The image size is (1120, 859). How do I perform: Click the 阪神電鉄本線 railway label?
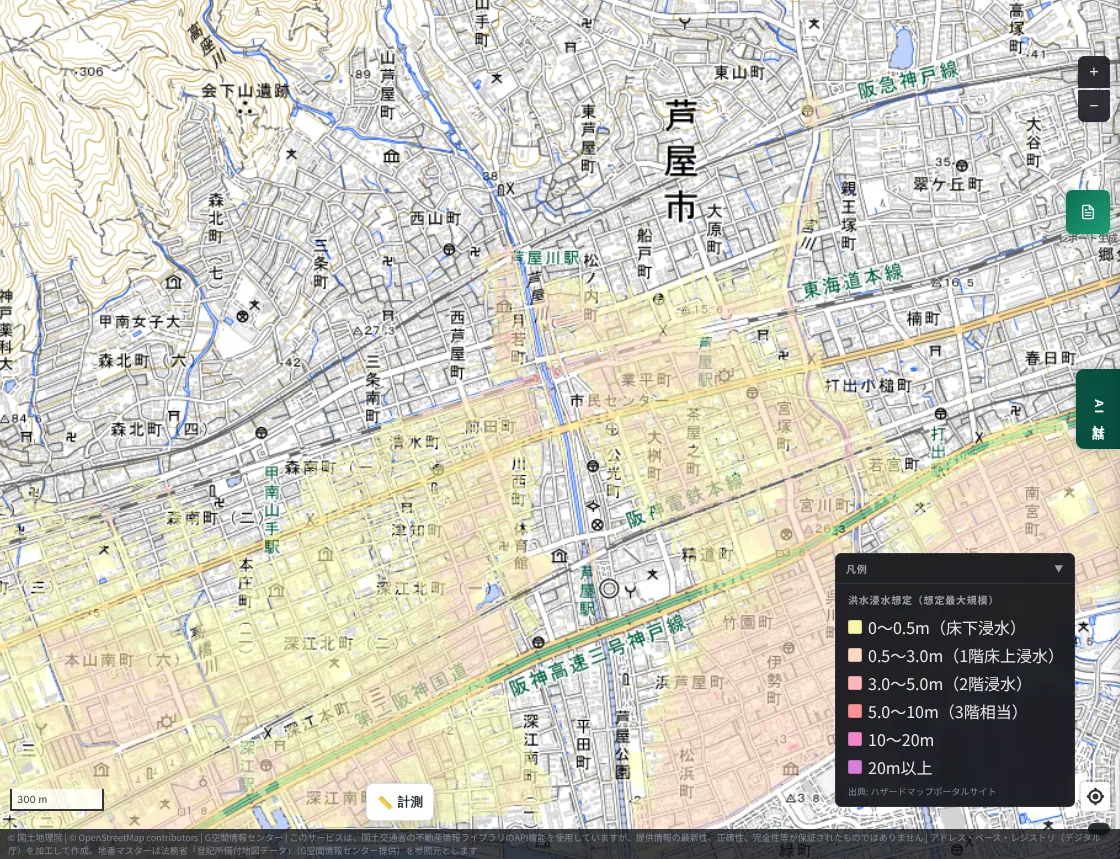(684, 500)
